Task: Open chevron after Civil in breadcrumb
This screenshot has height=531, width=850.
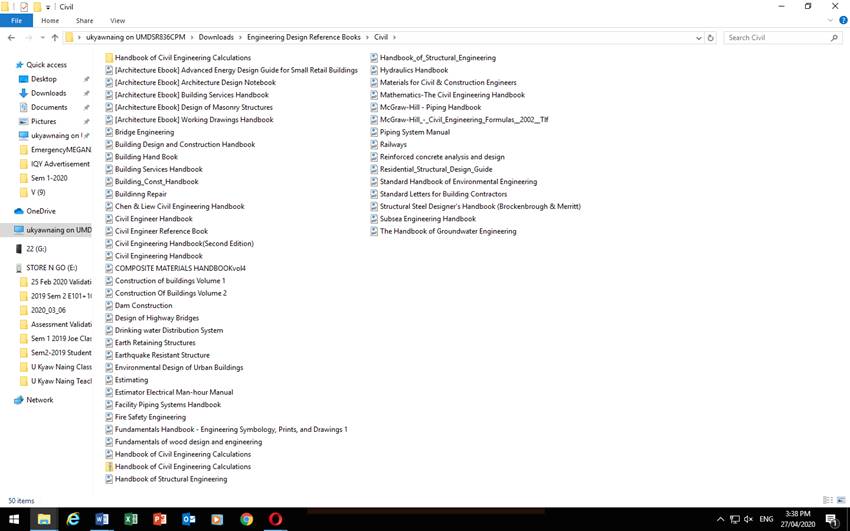Action: pyautogui.click(x=394, y=37)
